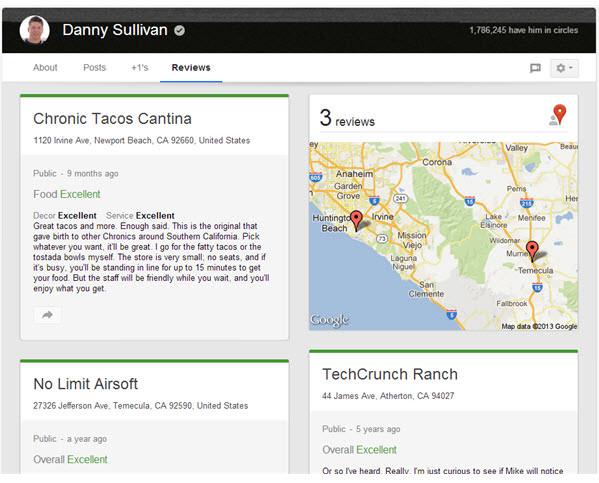The width and height of the screenshot is (599, 483).
Task: Click the San Clemente label on the map
Action: pyautogui.click(x=426, y=289)
